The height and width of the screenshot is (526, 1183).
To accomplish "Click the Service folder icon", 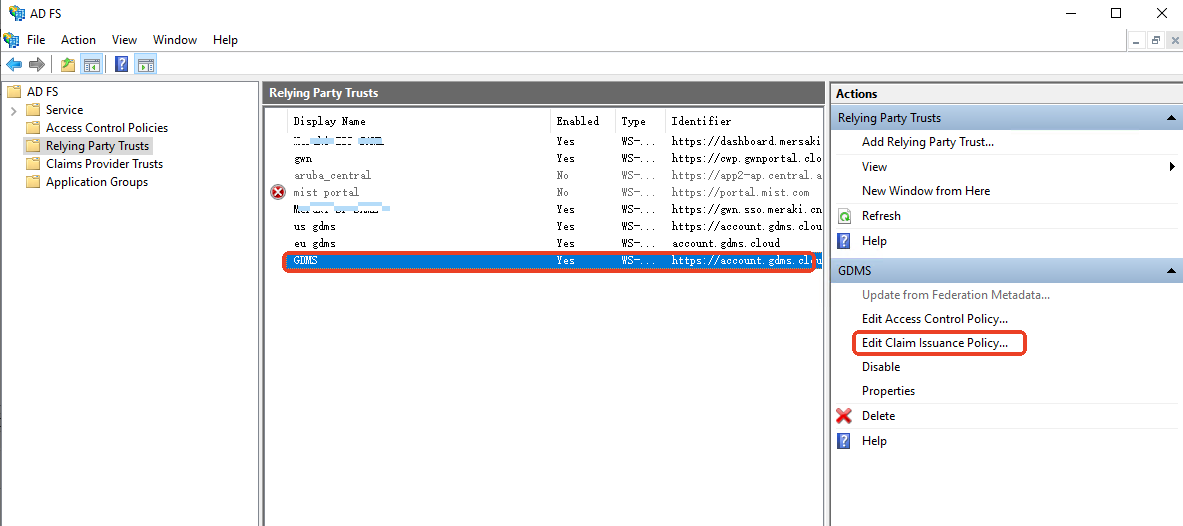I will [x=32, y=109].
